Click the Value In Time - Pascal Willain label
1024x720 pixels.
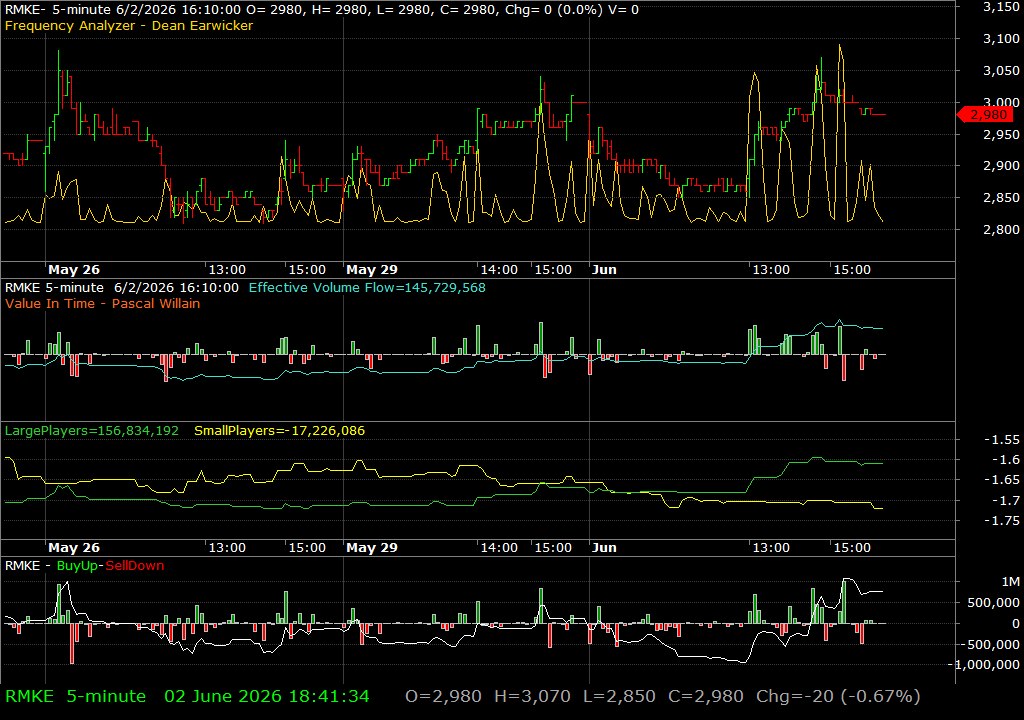point(103,303)
